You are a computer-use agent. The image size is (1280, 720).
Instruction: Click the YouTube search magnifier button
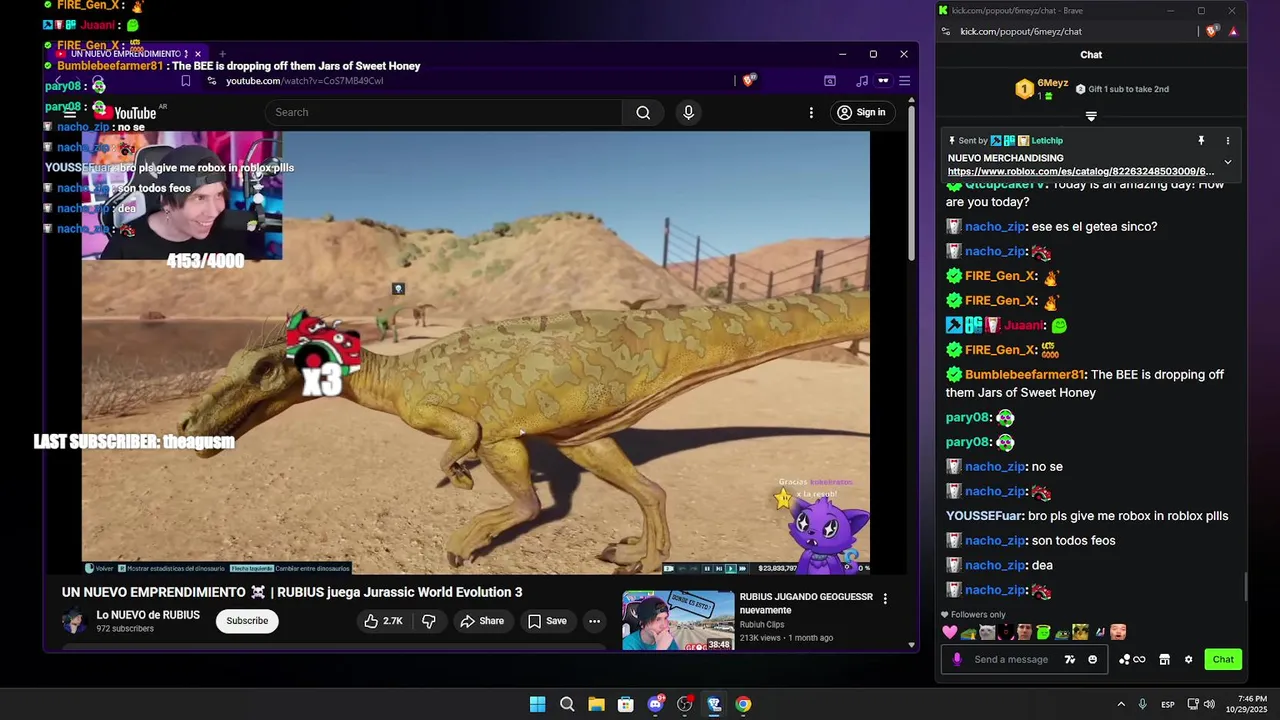tap(643, 112)
